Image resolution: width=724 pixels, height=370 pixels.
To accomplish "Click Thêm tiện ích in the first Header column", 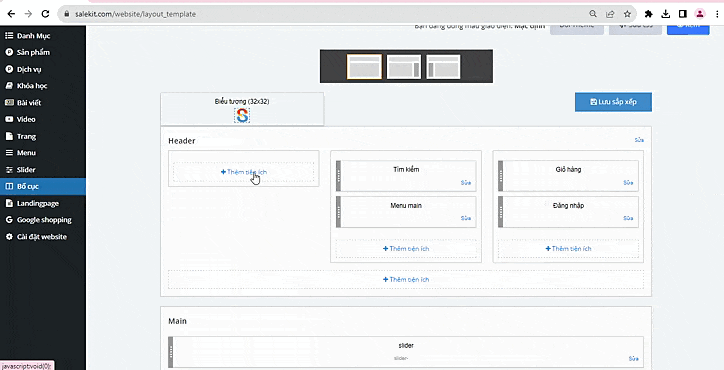I will [x=244, y=172].
